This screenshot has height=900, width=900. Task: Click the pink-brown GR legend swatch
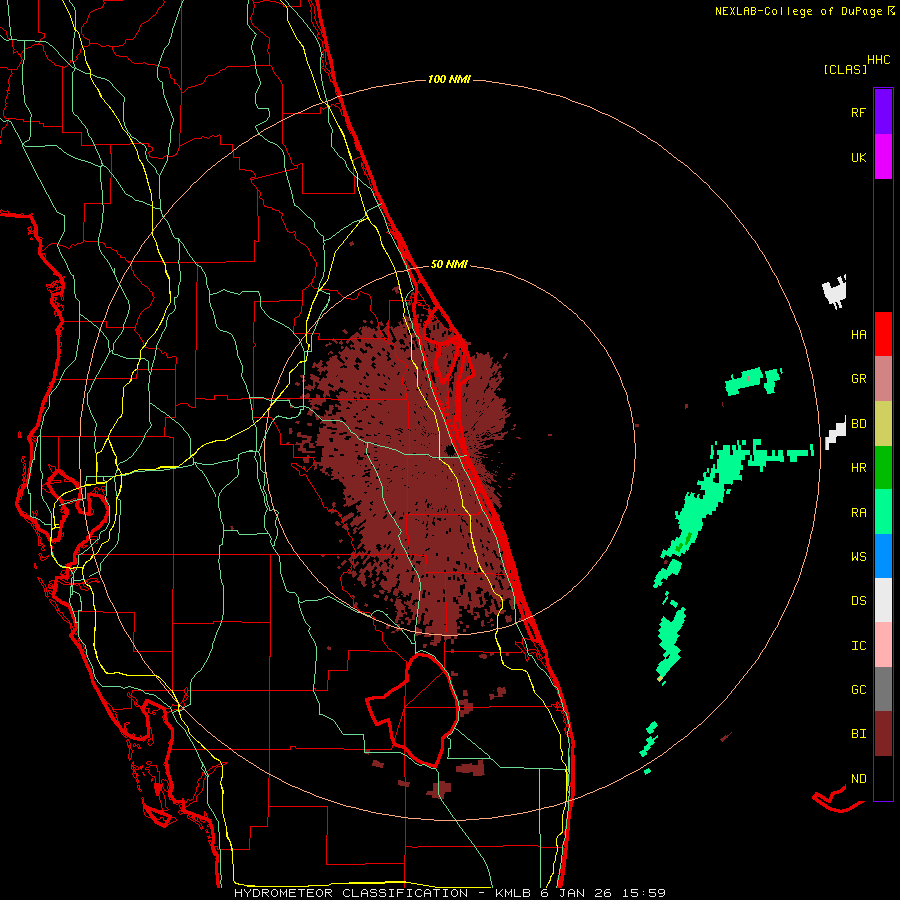coord(883,379)
